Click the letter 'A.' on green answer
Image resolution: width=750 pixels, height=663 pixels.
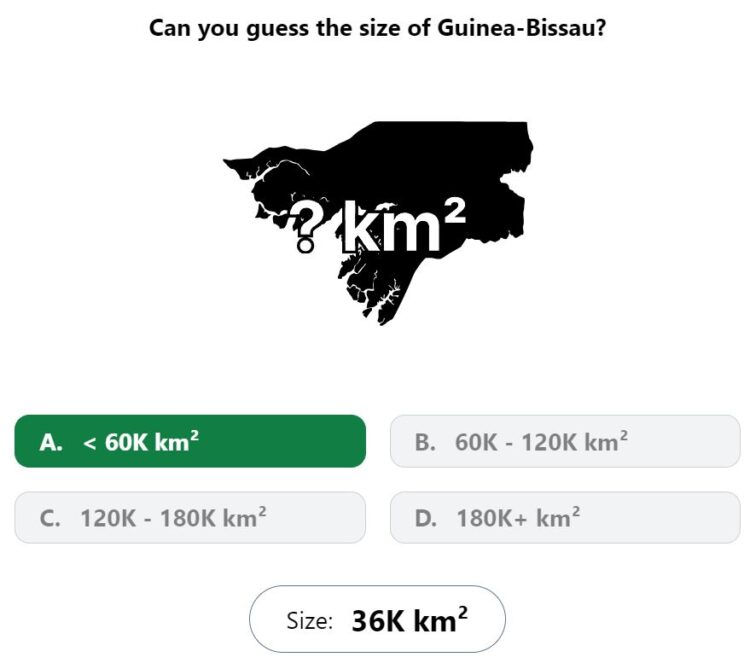pos(51,442)
